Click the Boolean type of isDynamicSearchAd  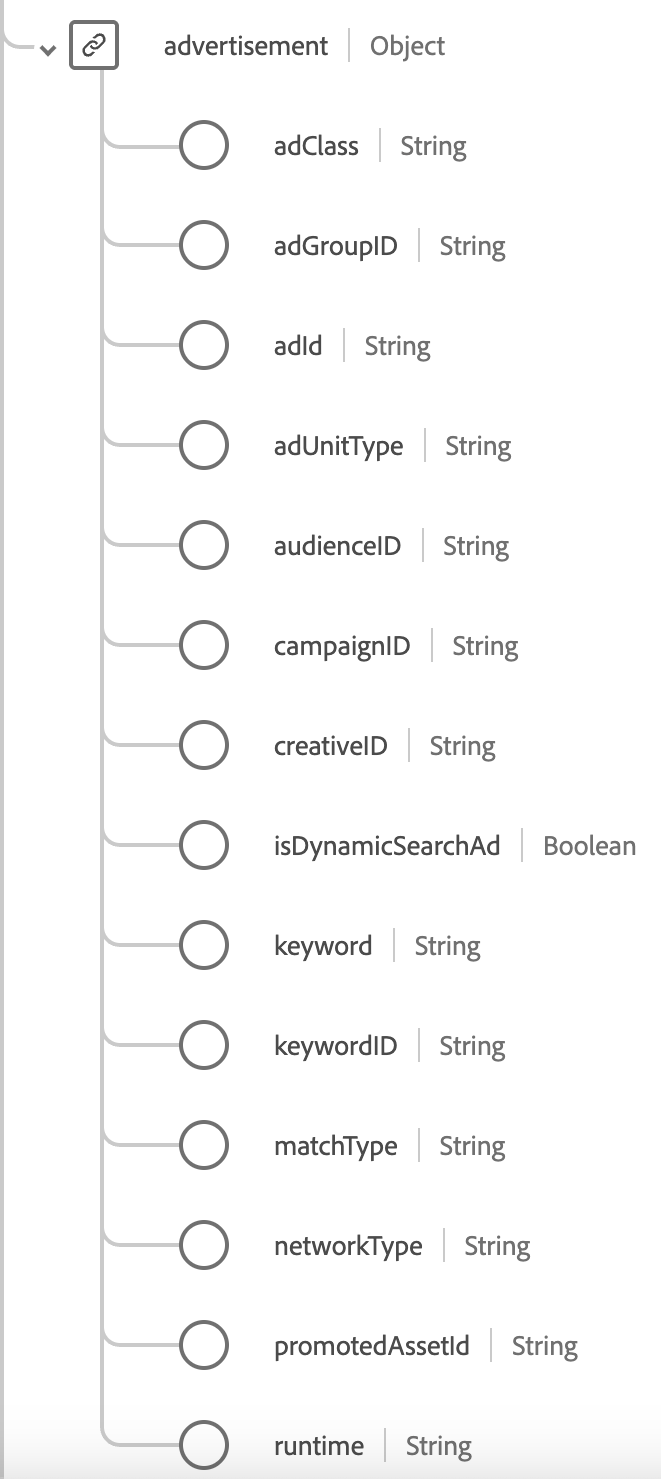coord(589,846)
